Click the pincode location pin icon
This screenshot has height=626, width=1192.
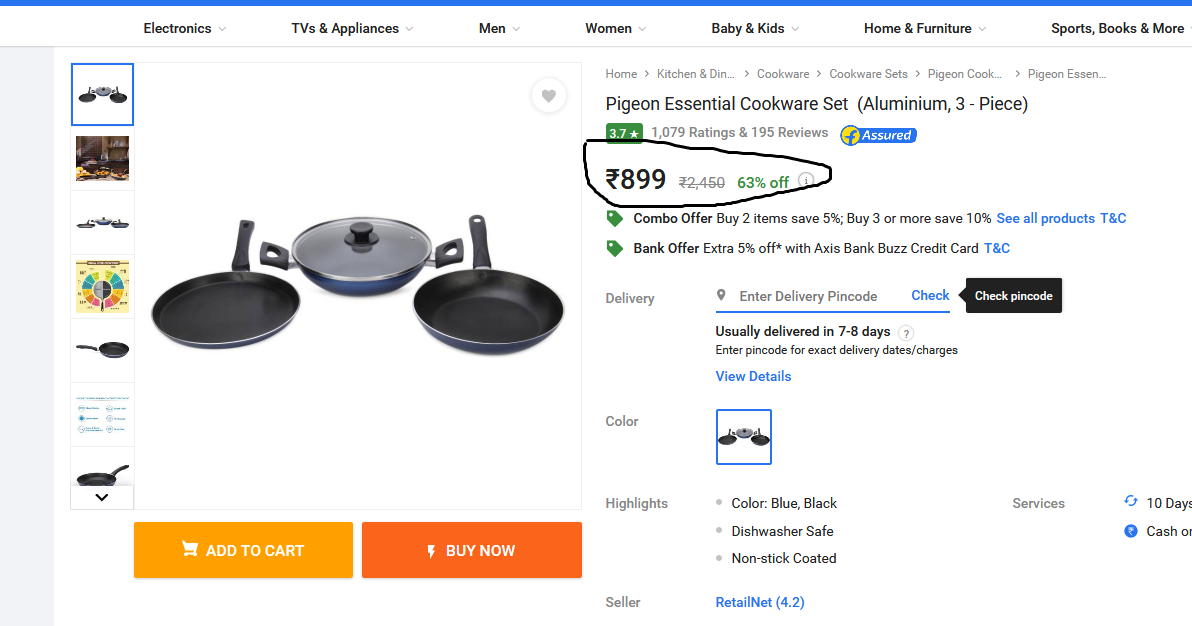click(x=721, y=295)
